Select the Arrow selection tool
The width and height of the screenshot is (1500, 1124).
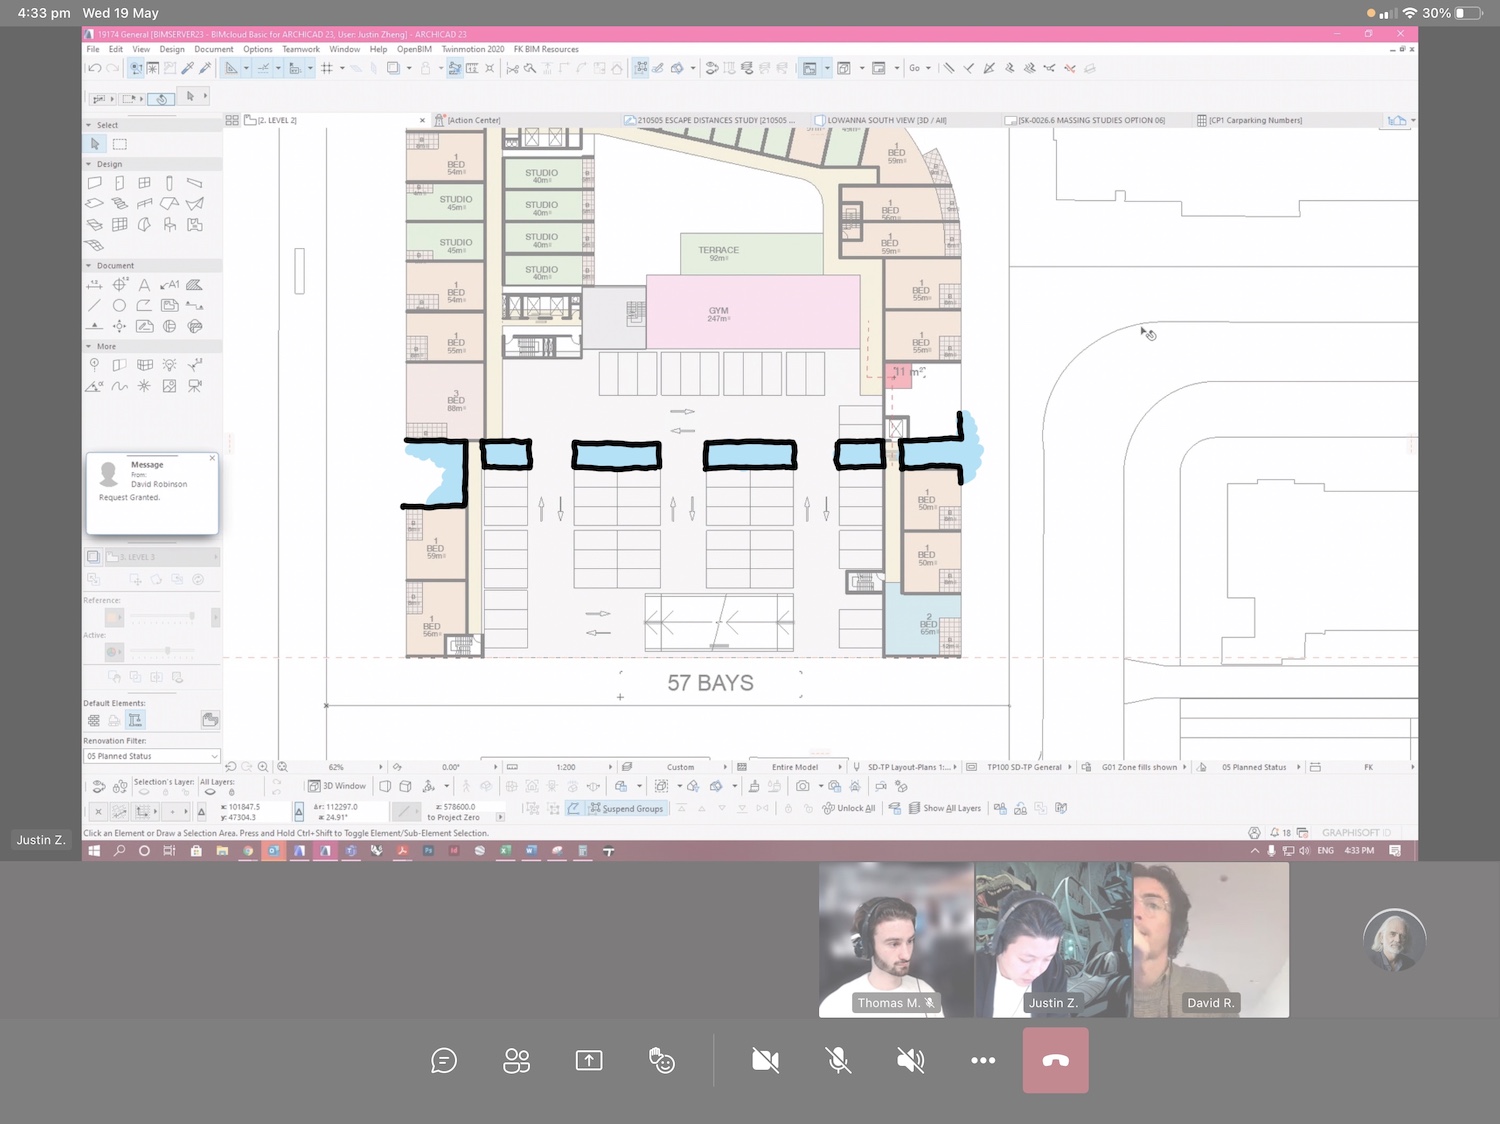(x=95, y=144)
